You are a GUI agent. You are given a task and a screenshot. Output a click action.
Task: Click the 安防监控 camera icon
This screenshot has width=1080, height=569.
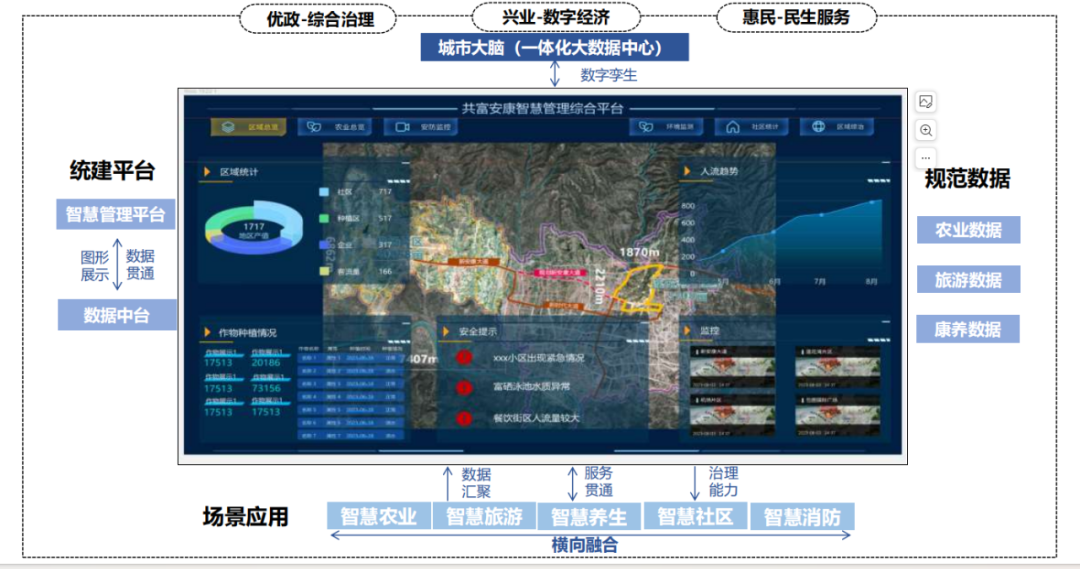(403, 127)
